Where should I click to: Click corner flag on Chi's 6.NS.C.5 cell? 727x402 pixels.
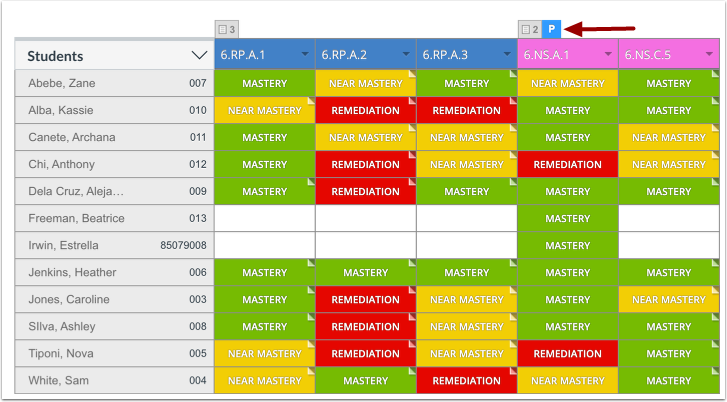[715, 155]
